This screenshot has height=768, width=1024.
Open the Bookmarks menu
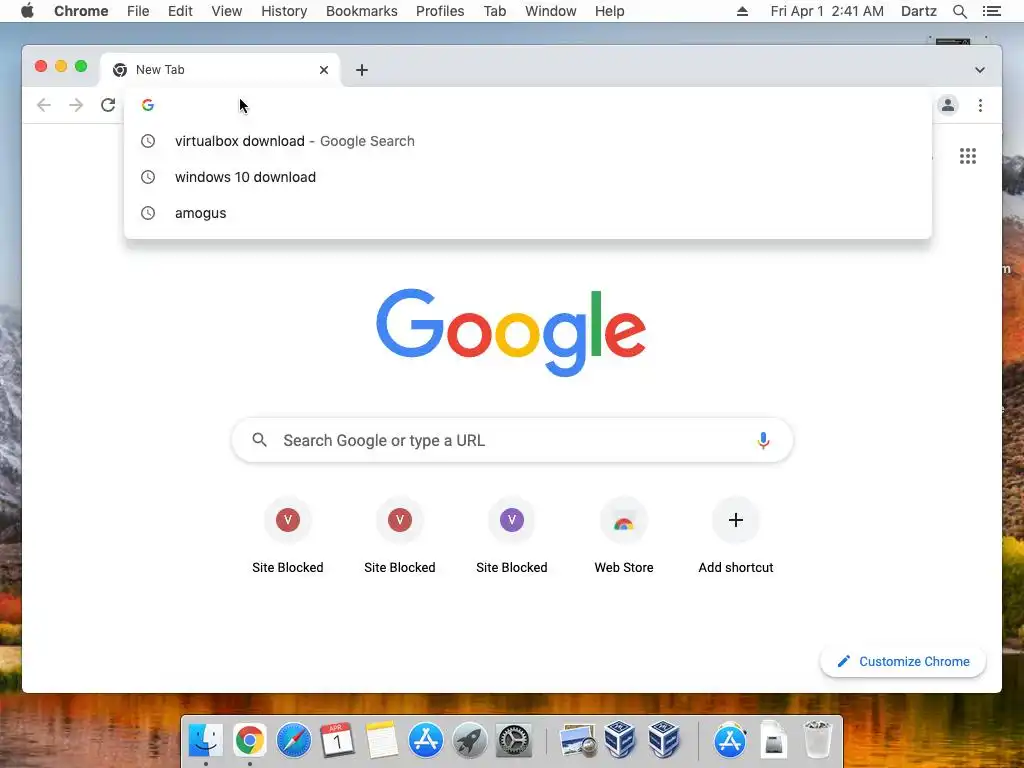pyautogui.click(x=361, y=11)
